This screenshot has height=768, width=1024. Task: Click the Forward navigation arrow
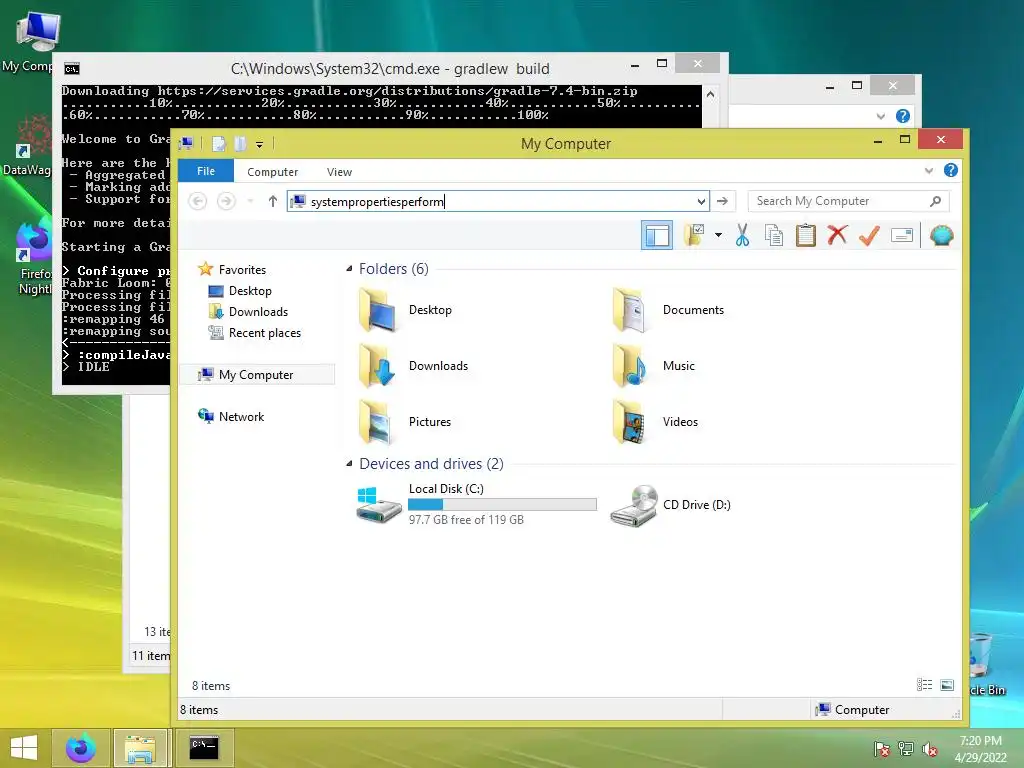click(226, 201)
